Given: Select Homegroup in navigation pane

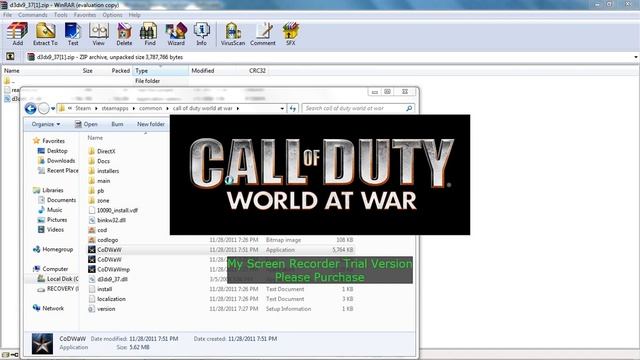Looking at the screenshot, I should 53,249.
